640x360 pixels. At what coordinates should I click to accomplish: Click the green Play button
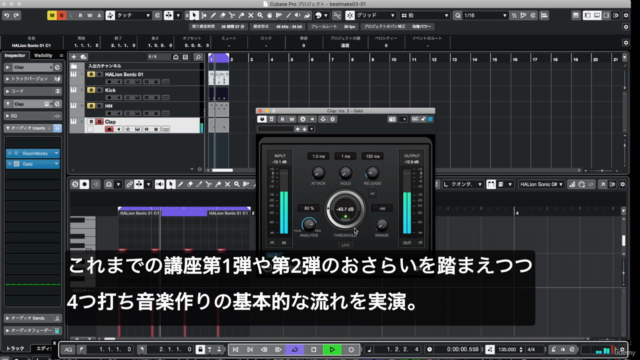(x=332, y=349)
